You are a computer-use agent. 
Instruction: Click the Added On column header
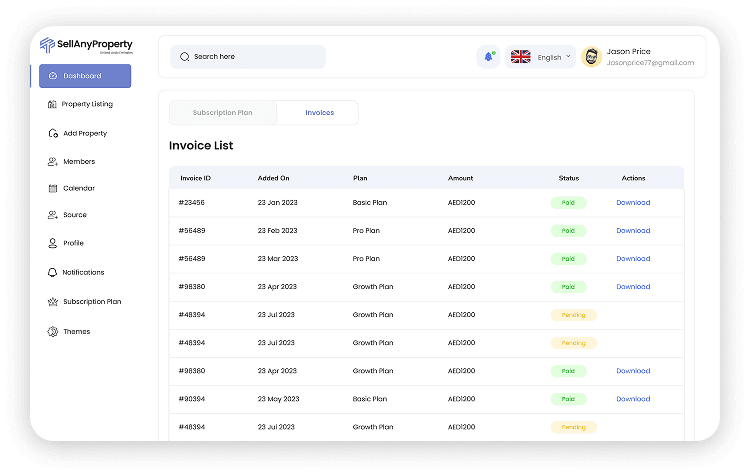click(273, 178)
